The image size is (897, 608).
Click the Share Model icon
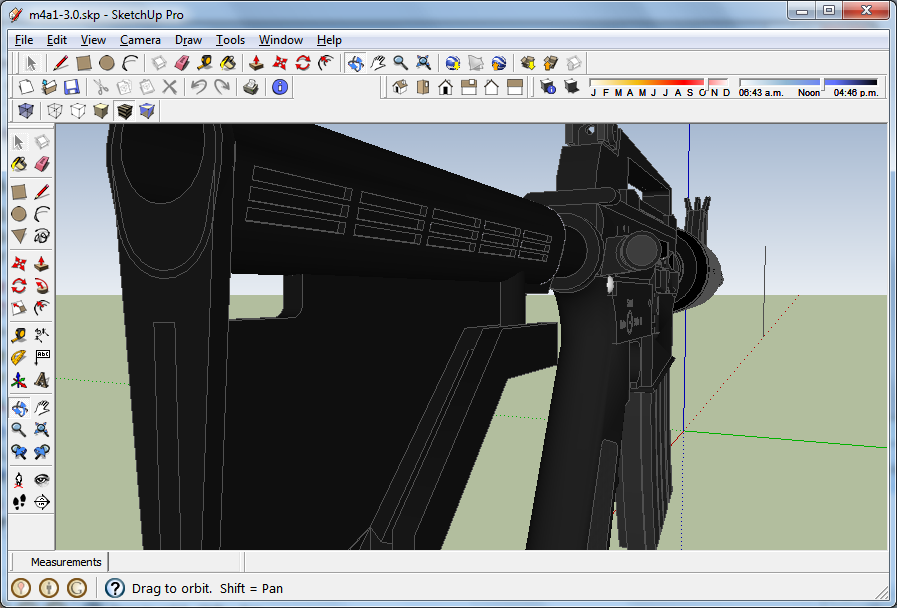pyautogui.click(x=551, y=63)
